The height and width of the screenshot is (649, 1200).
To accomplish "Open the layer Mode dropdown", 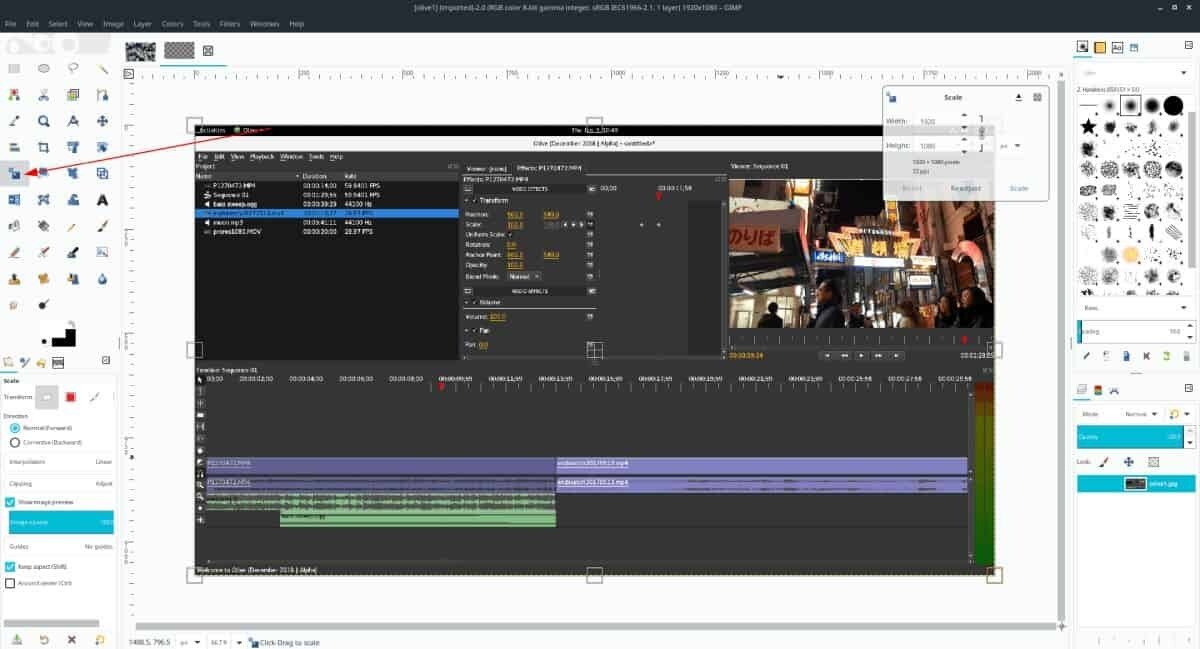I will (1139, 413).
